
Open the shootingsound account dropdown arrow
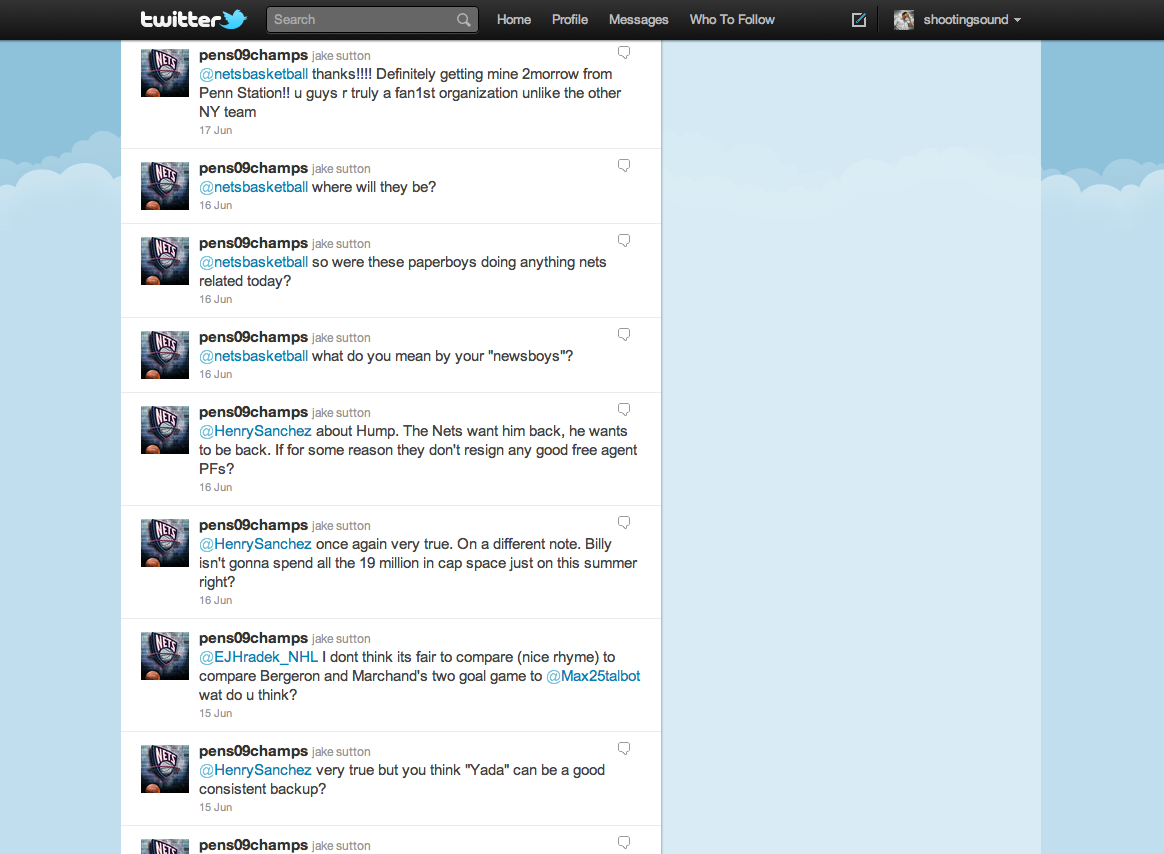(1018, 20)
